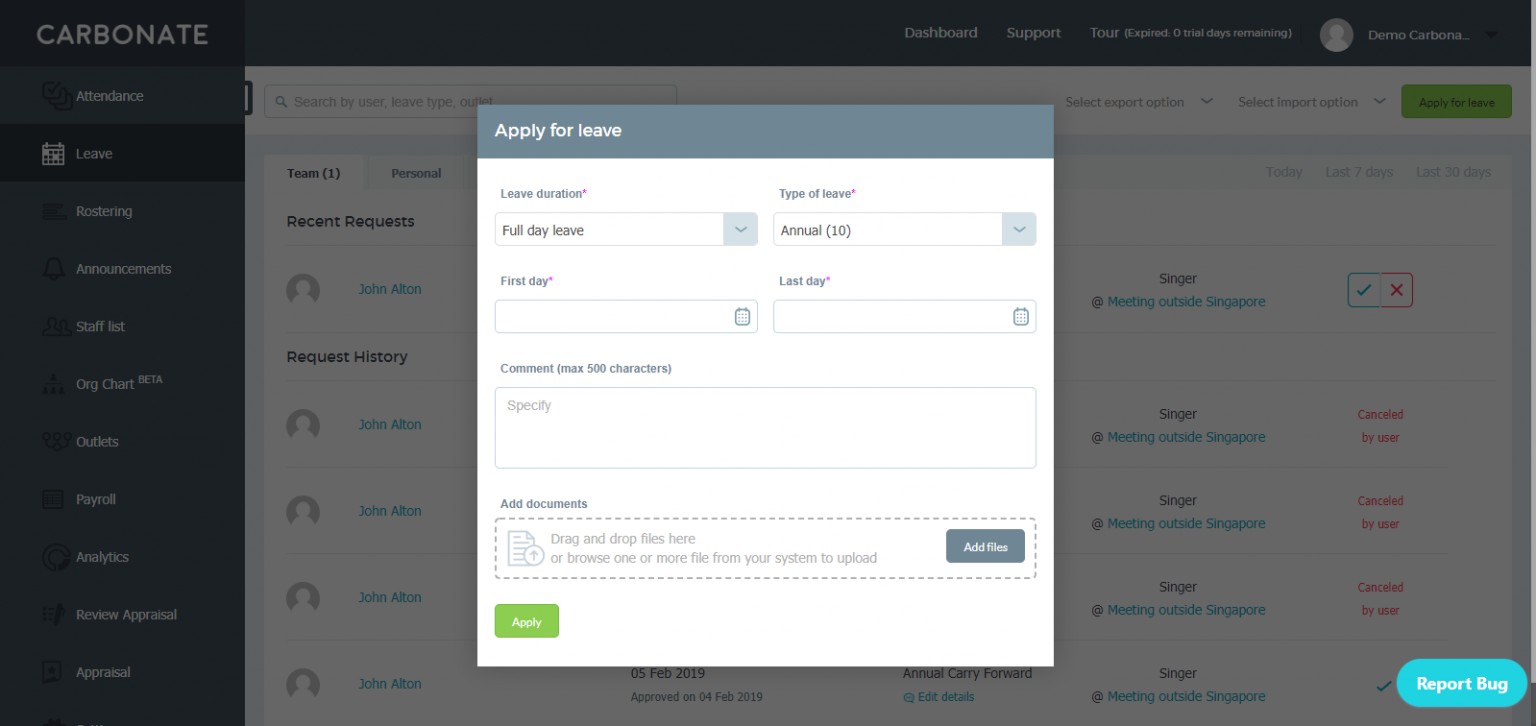
Task: Reject John Alton's request with red X
Action: point(1396,290)
